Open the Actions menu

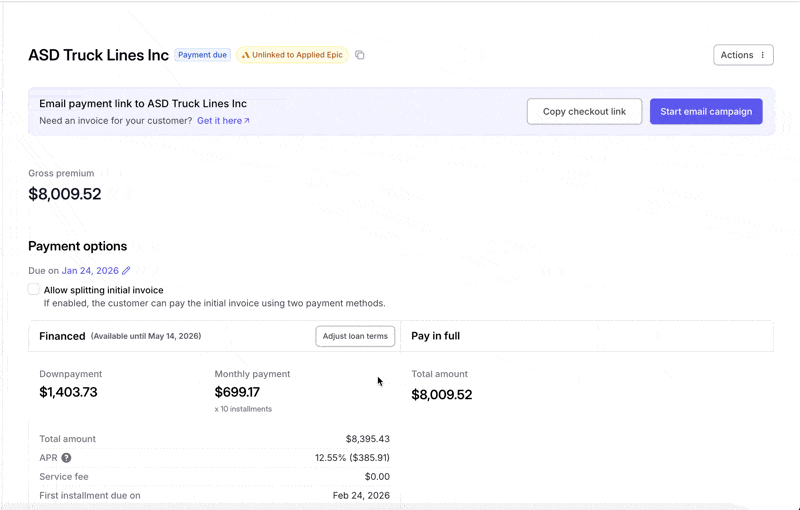pos(743,55)
